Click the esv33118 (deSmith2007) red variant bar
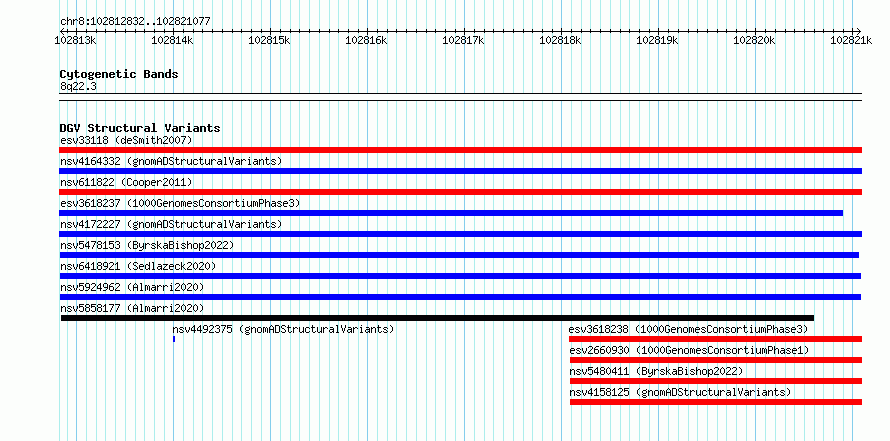 click(460, 150)
